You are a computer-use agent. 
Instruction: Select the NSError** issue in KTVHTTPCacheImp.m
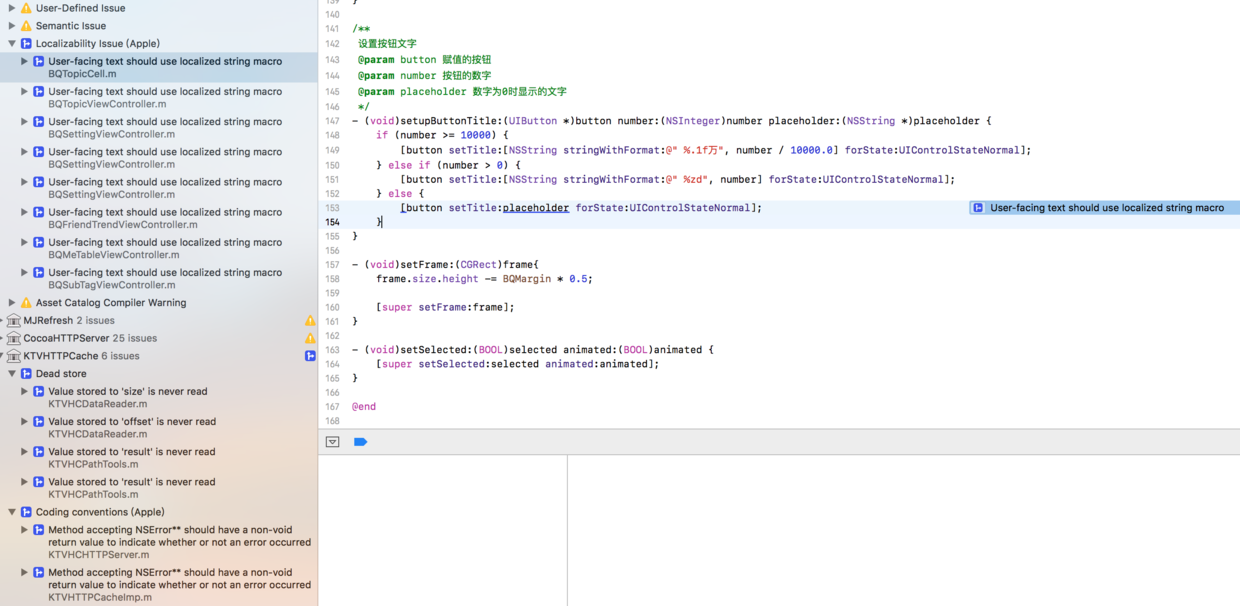pyautogui.click(x=159, y=585)
